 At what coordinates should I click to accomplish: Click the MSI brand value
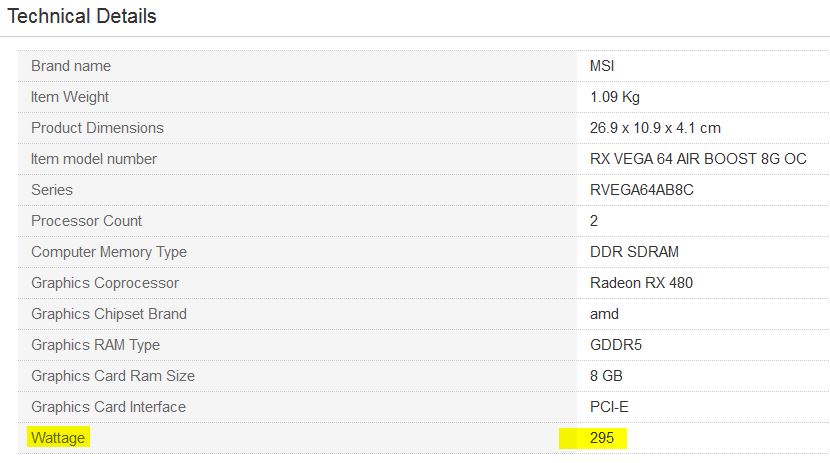pos(602,66)
